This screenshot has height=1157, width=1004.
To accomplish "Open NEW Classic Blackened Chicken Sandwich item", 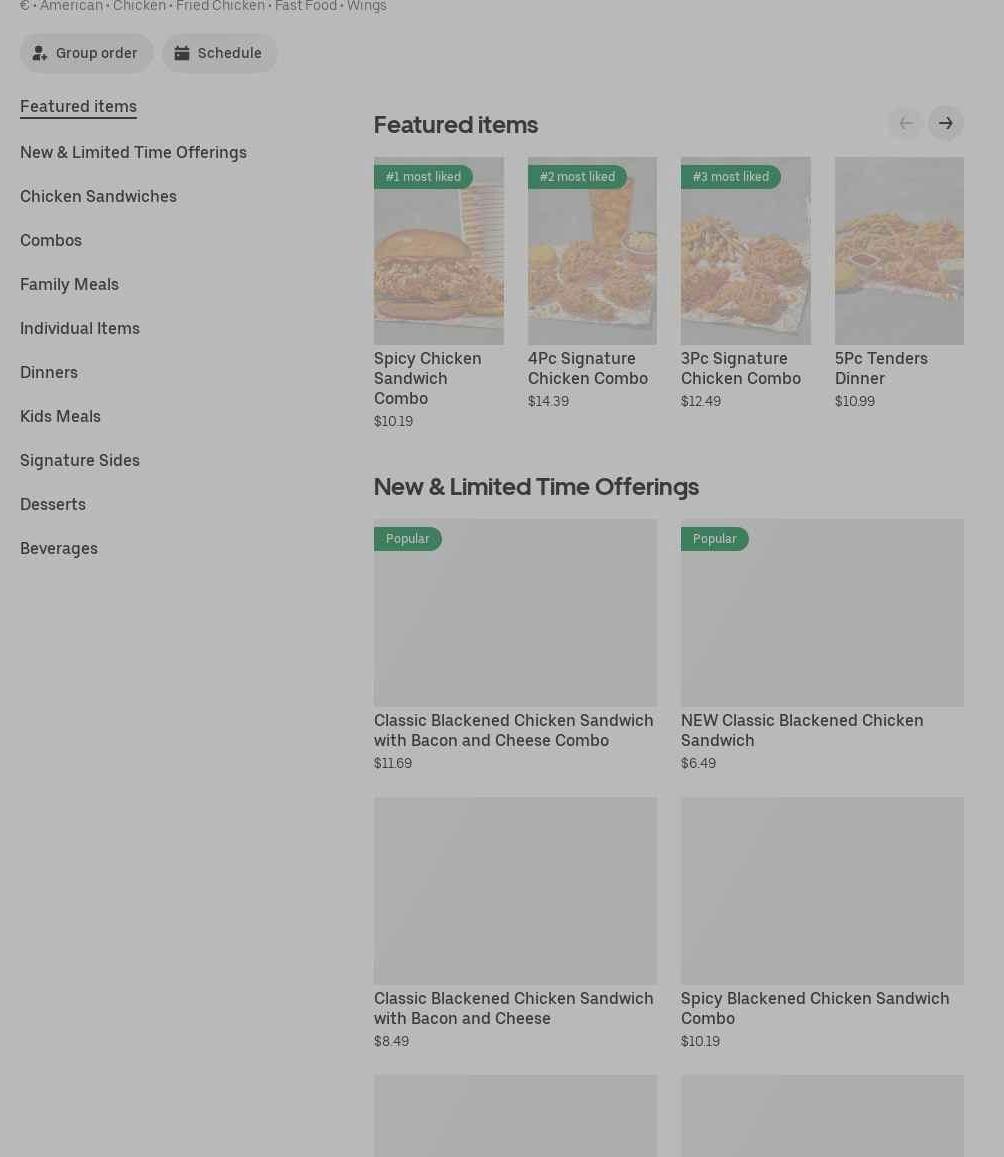I will click(x=821, y=613).
